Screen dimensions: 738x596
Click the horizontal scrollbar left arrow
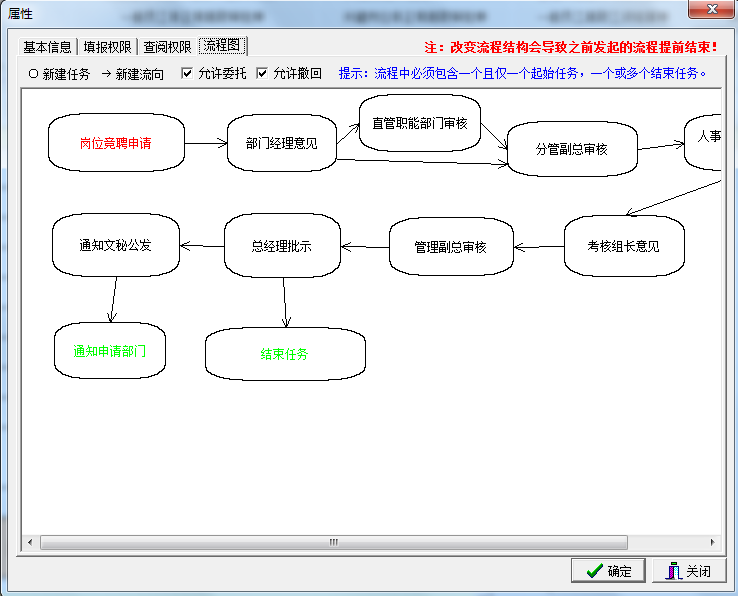pos(30,542)
